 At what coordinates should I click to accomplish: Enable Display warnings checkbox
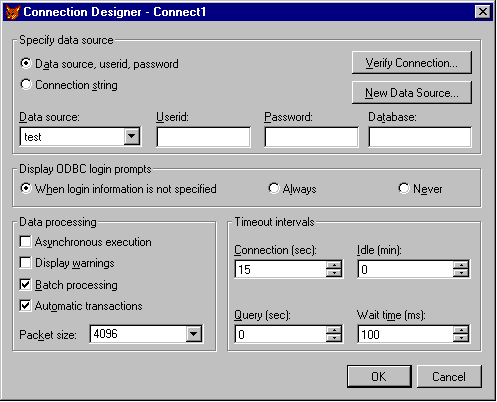tap(25, 263)
